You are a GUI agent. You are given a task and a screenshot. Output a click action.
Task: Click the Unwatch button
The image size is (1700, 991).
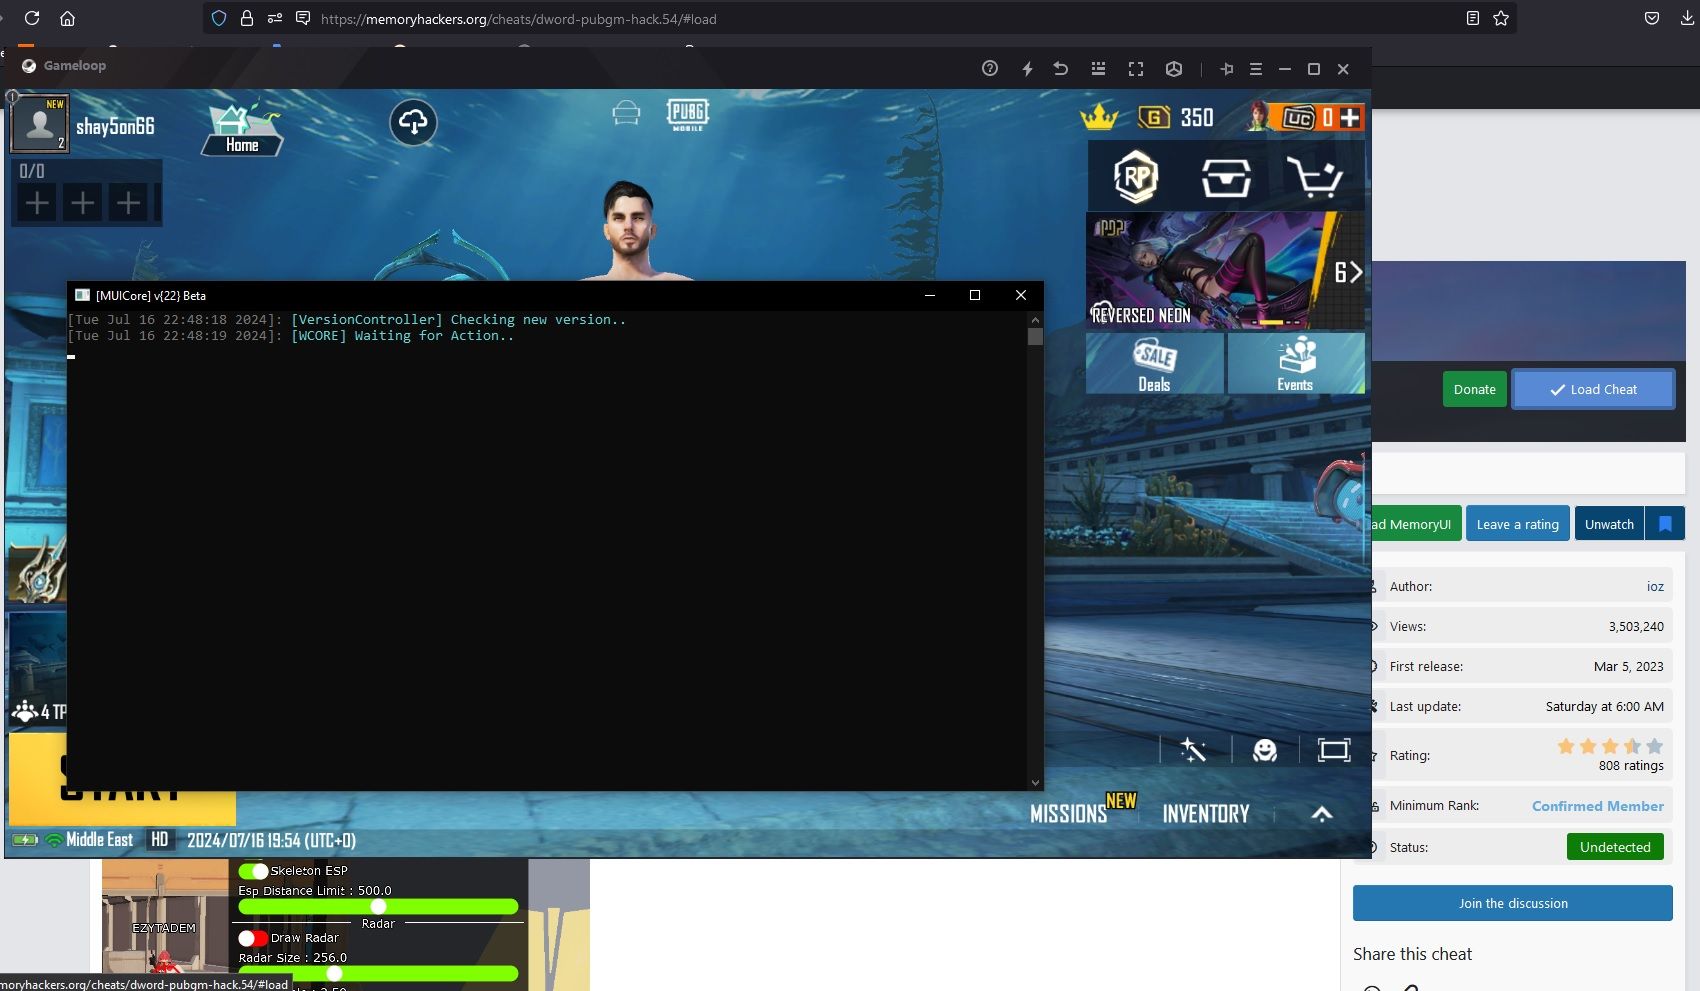(x=1609, y=524)
